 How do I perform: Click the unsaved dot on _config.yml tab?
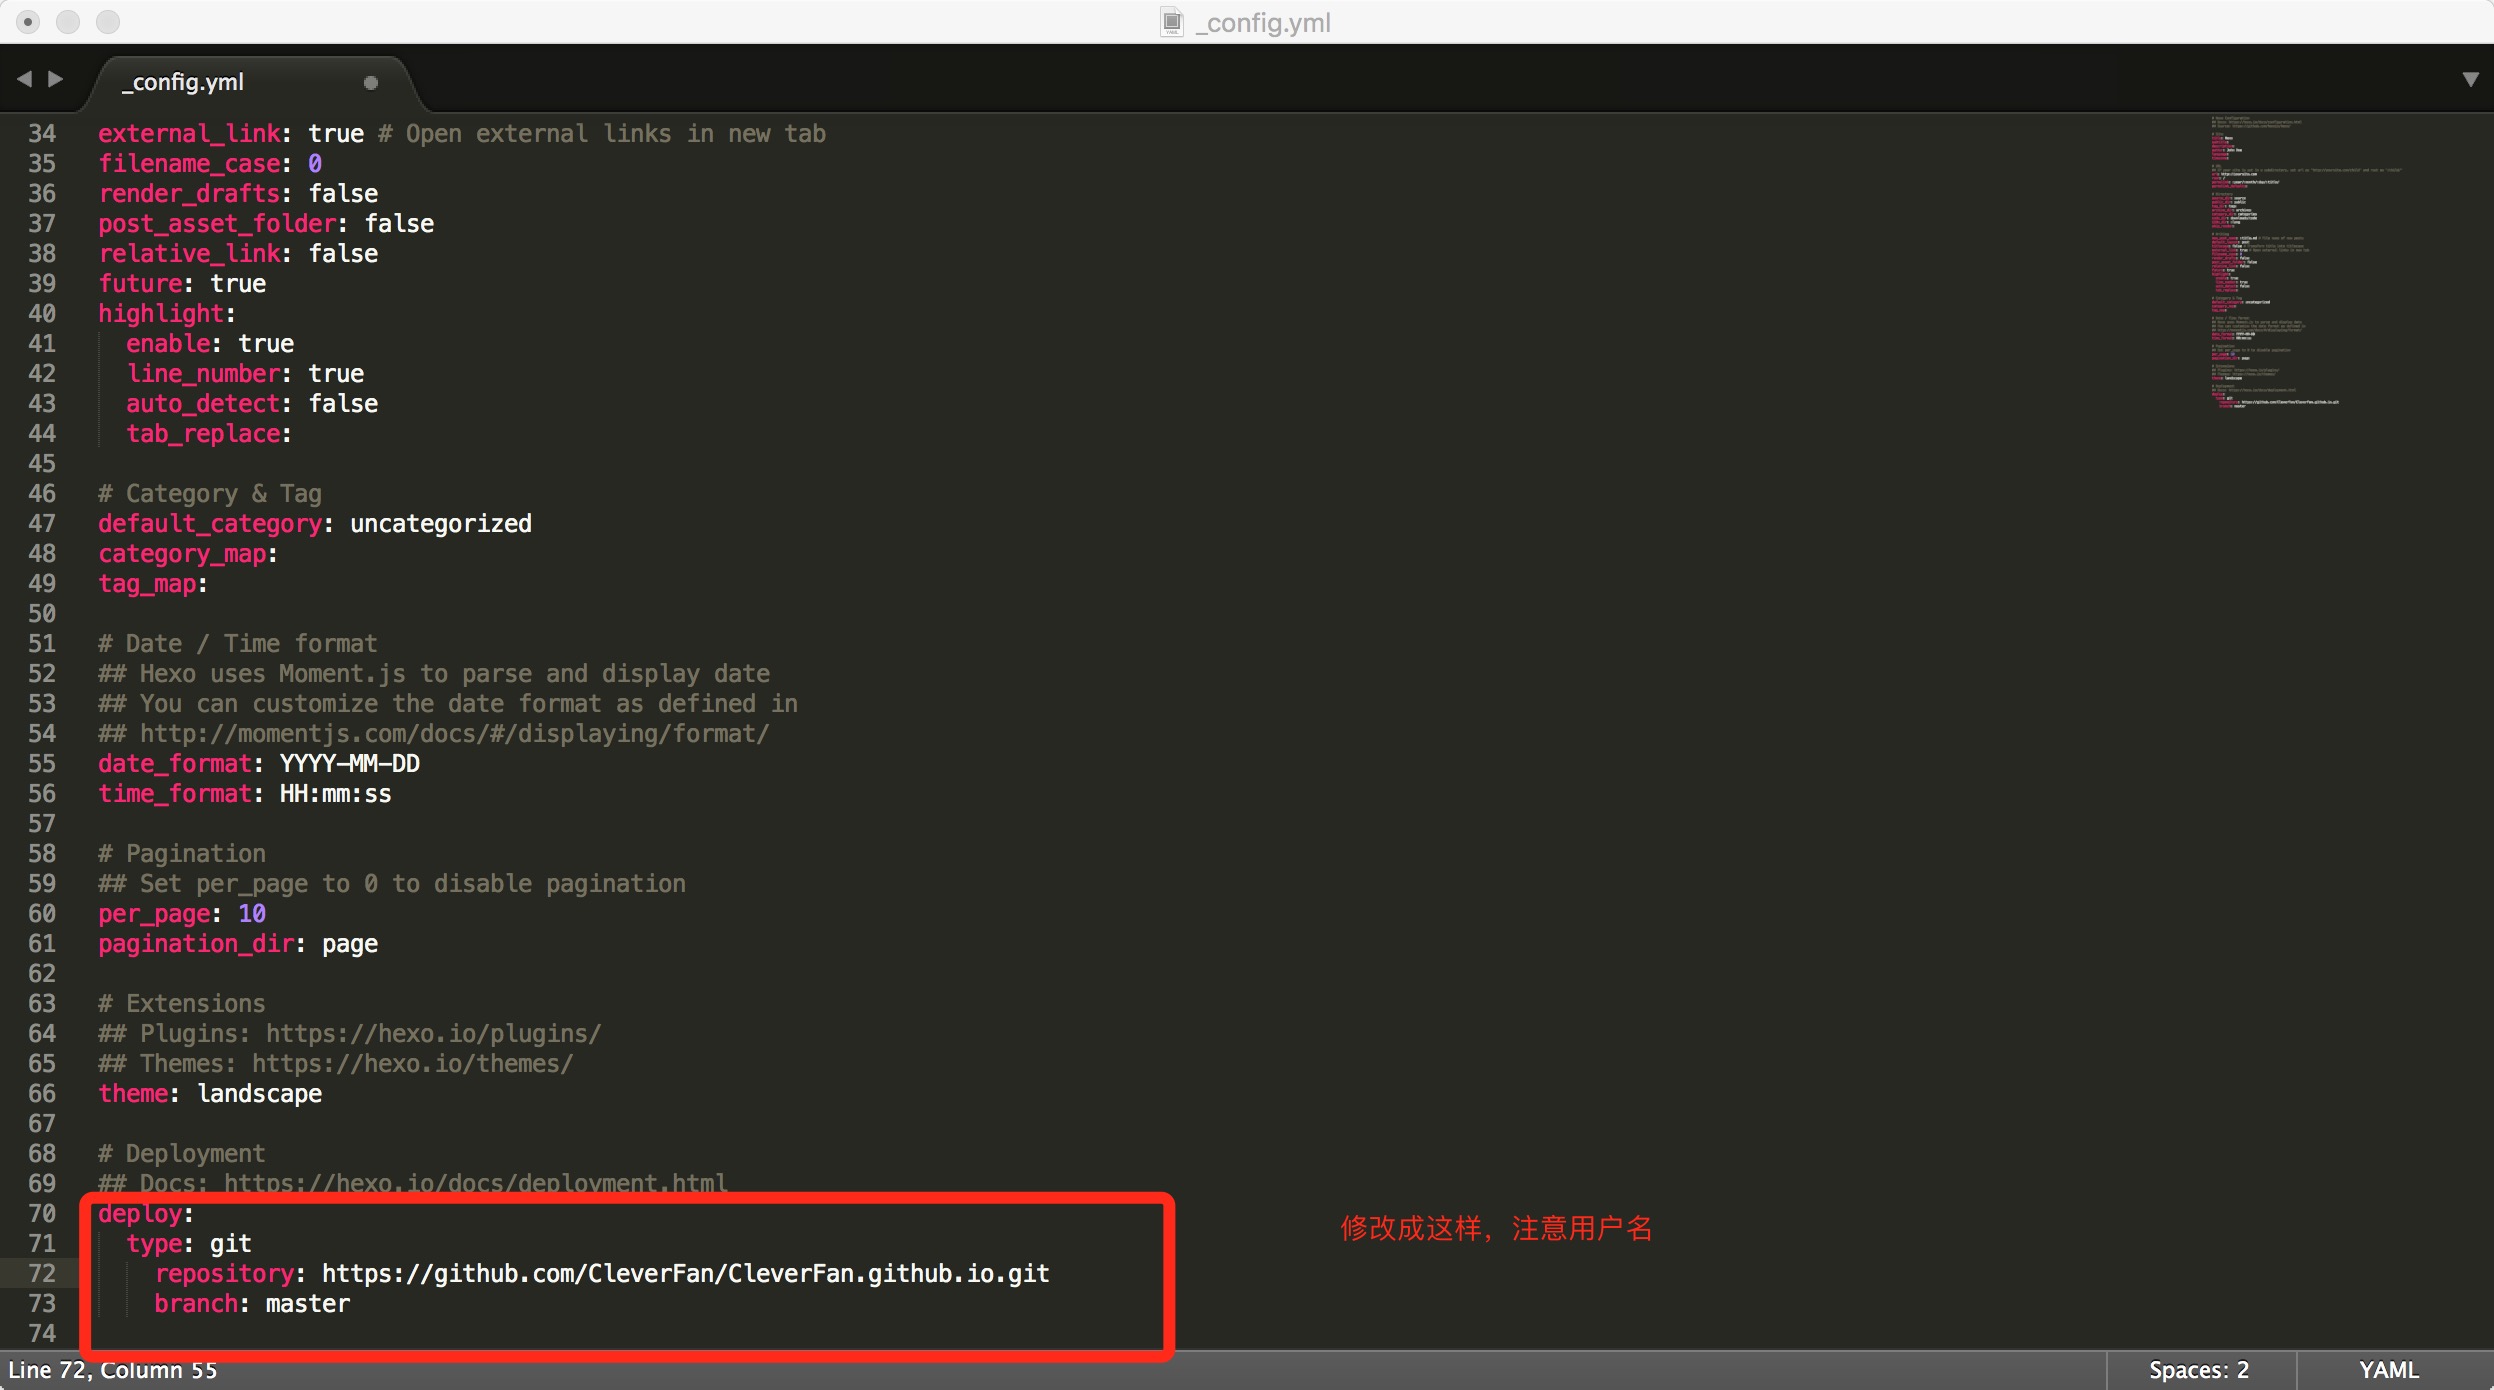coord(371,83)
